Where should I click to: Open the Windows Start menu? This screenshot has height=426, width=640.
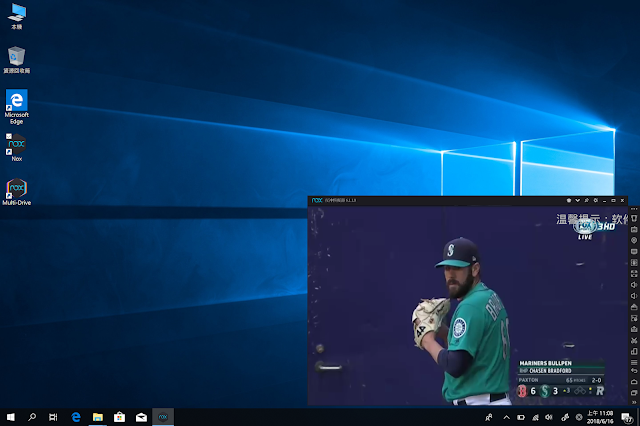pos(11,417)
